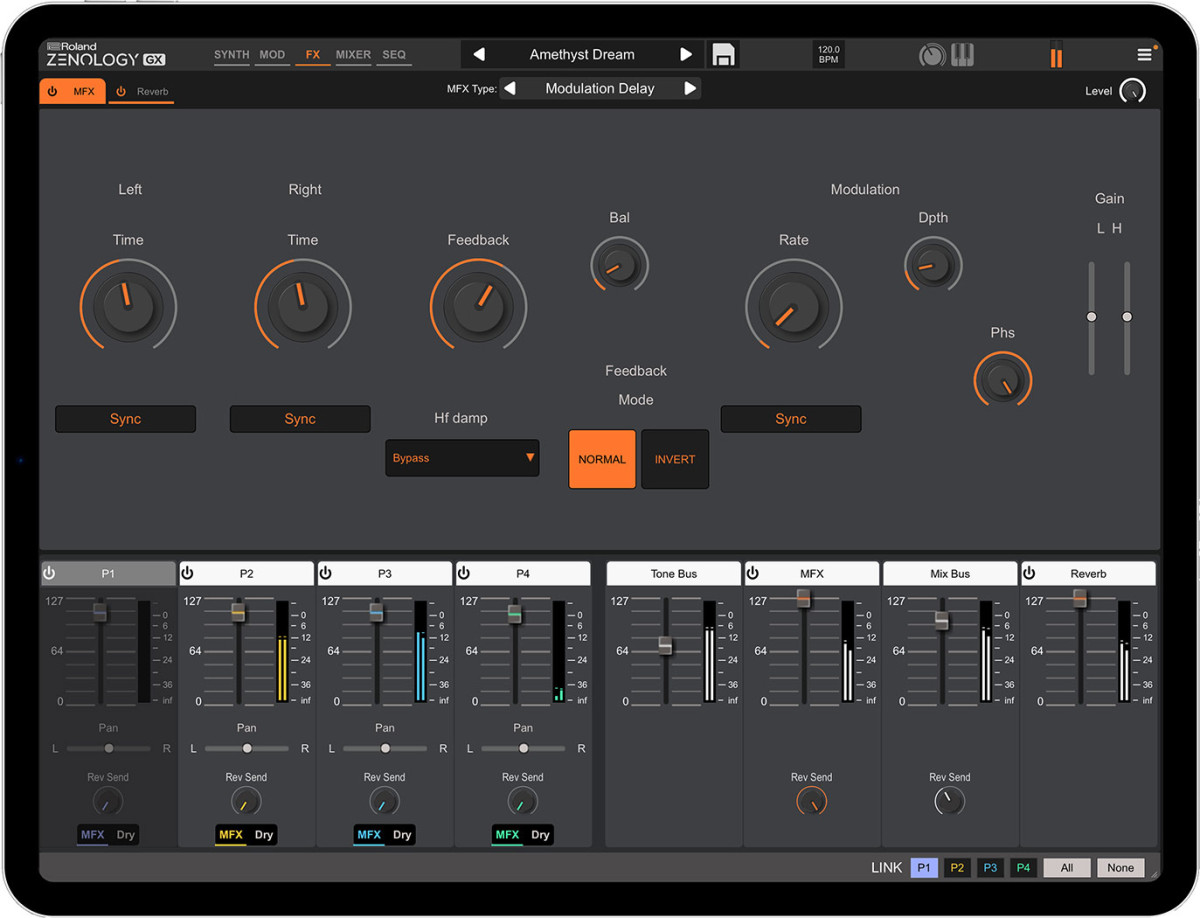Screen dimensions: 1200x918
Task: Click the Dpth knob
Action: click(933, 266)
